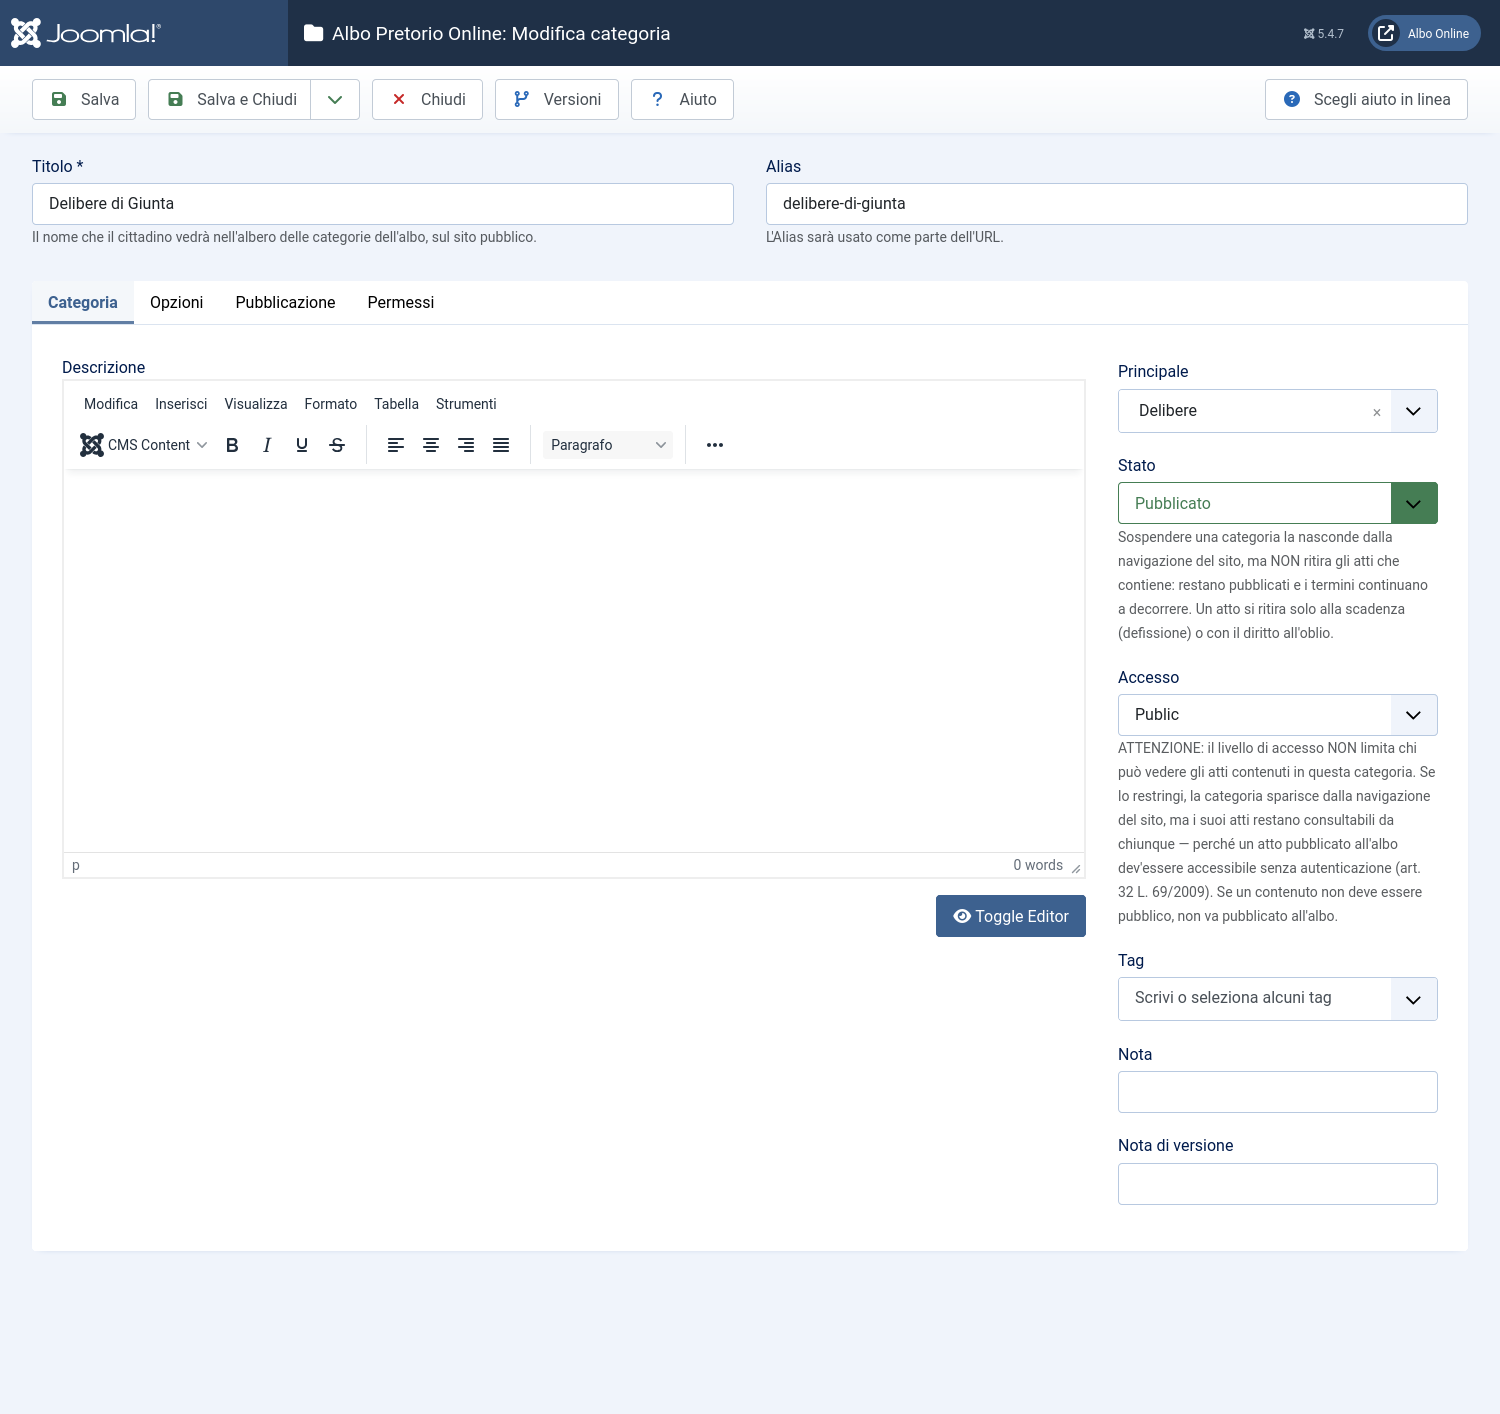Screen dimensions: 1500x1414
Task: Apply bold formatting in the editor
Action: click(232, 445)
